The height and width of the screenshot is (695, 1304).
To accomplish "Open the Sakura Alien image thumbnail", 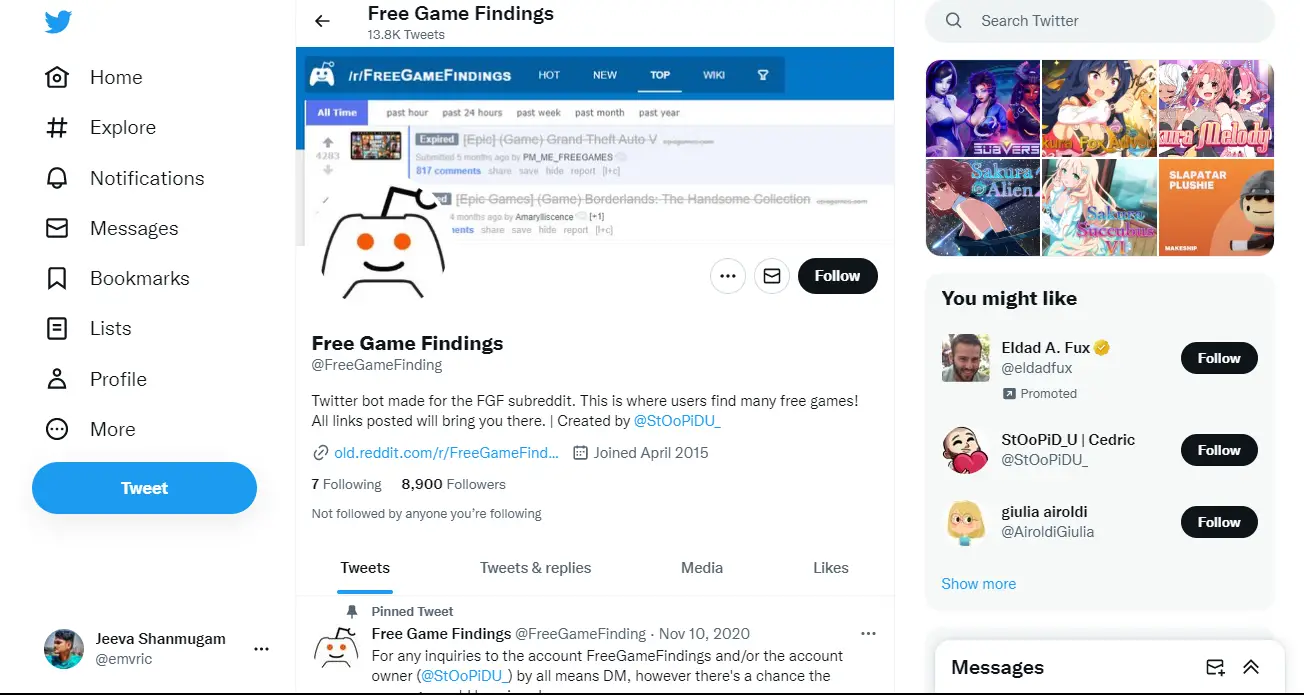I will pos(983,207).
